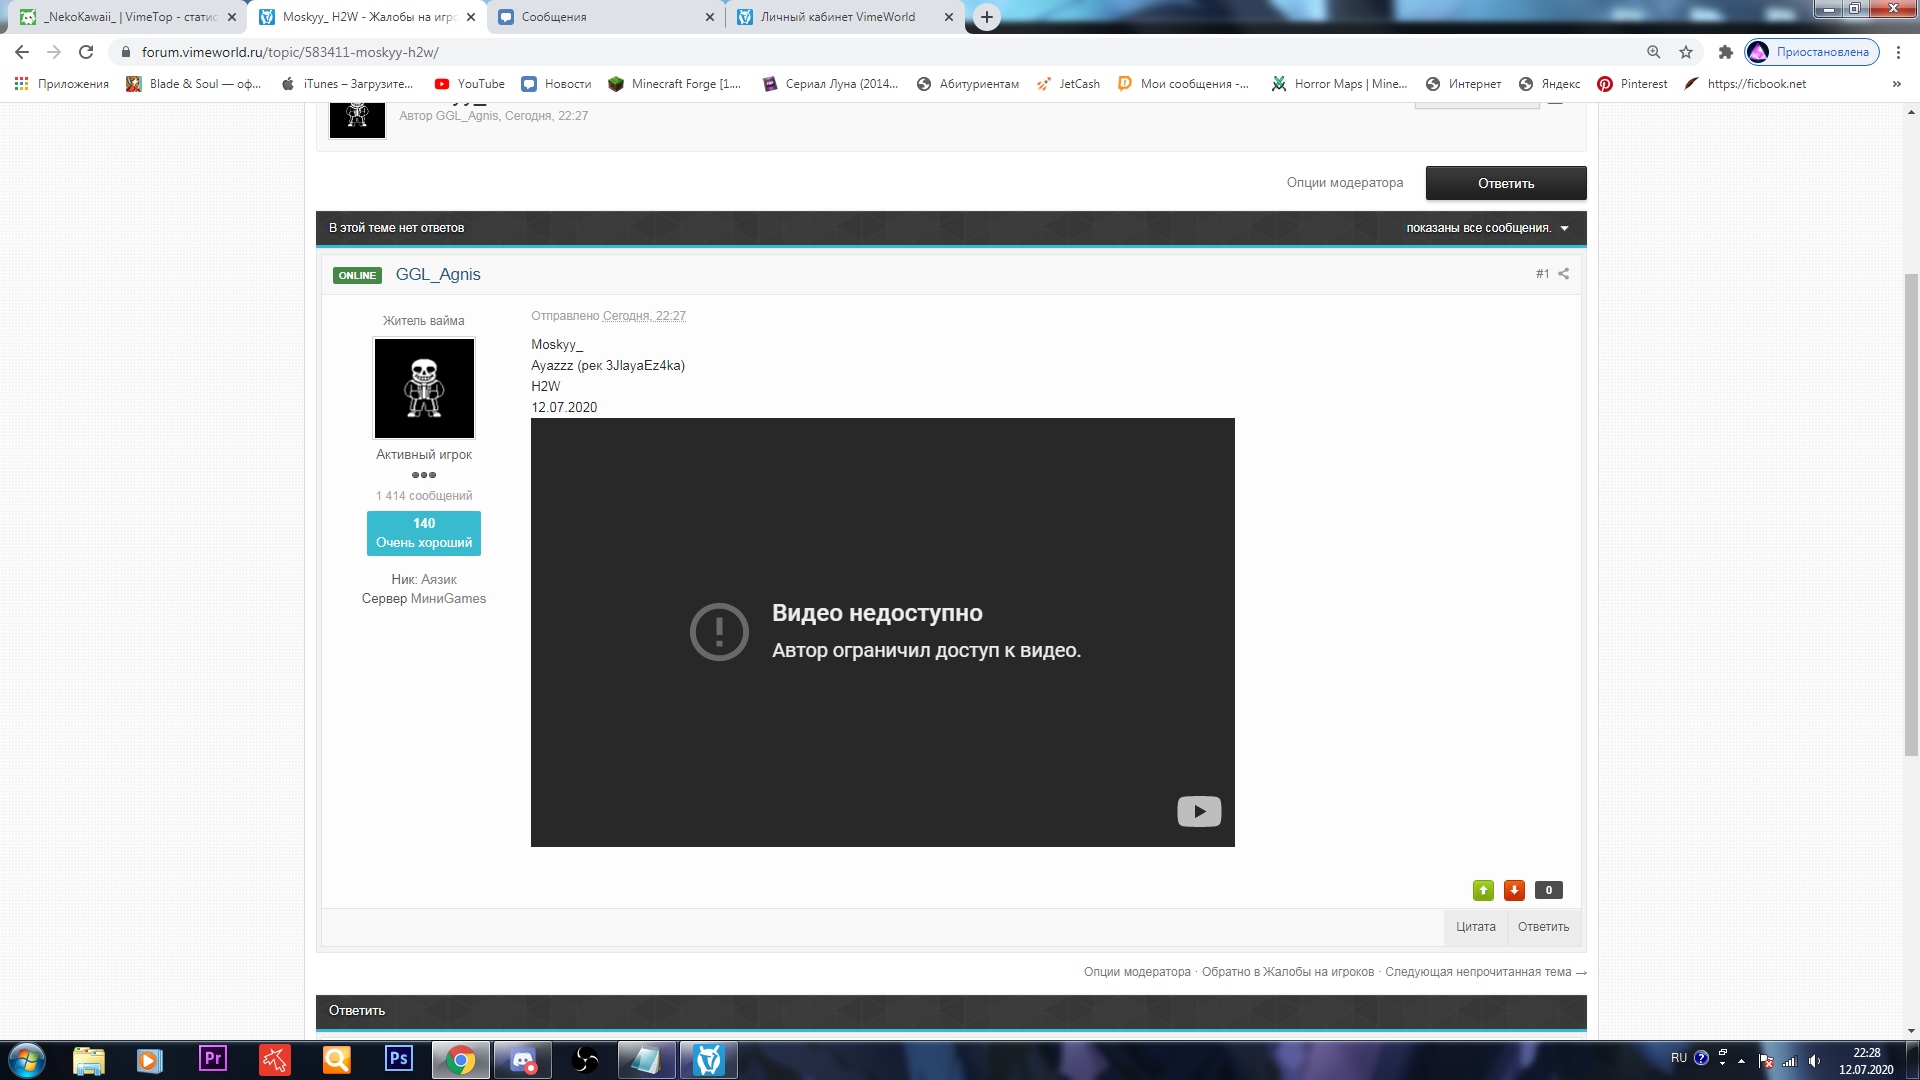Click the zoom magnifier in address bar
Screen dimensions: 1920x1080
(1654, 52)
